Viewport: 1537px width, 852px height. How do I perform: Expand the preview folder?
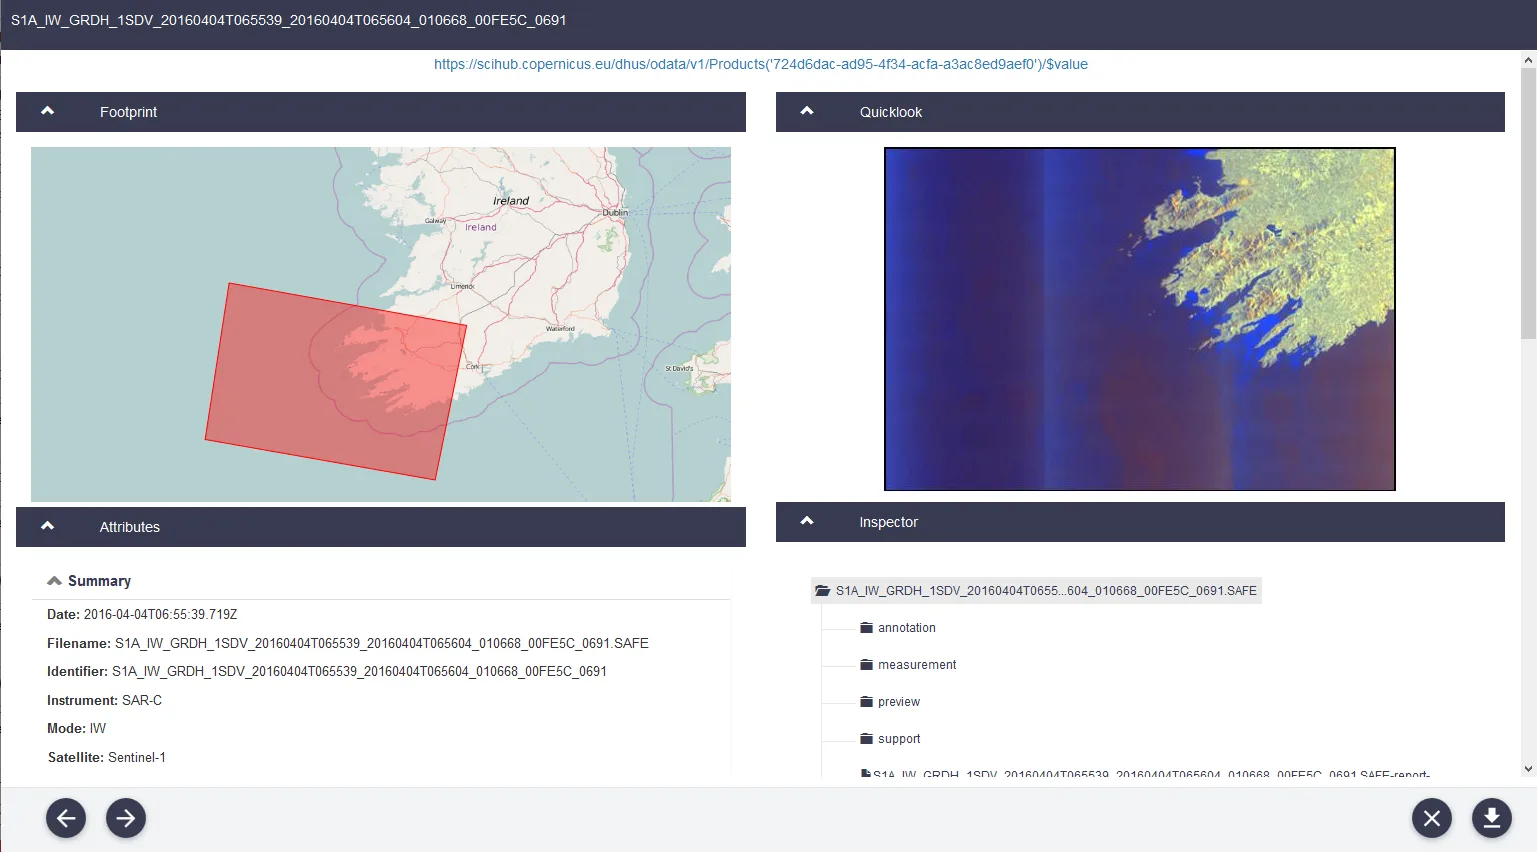tap(890, 702)
